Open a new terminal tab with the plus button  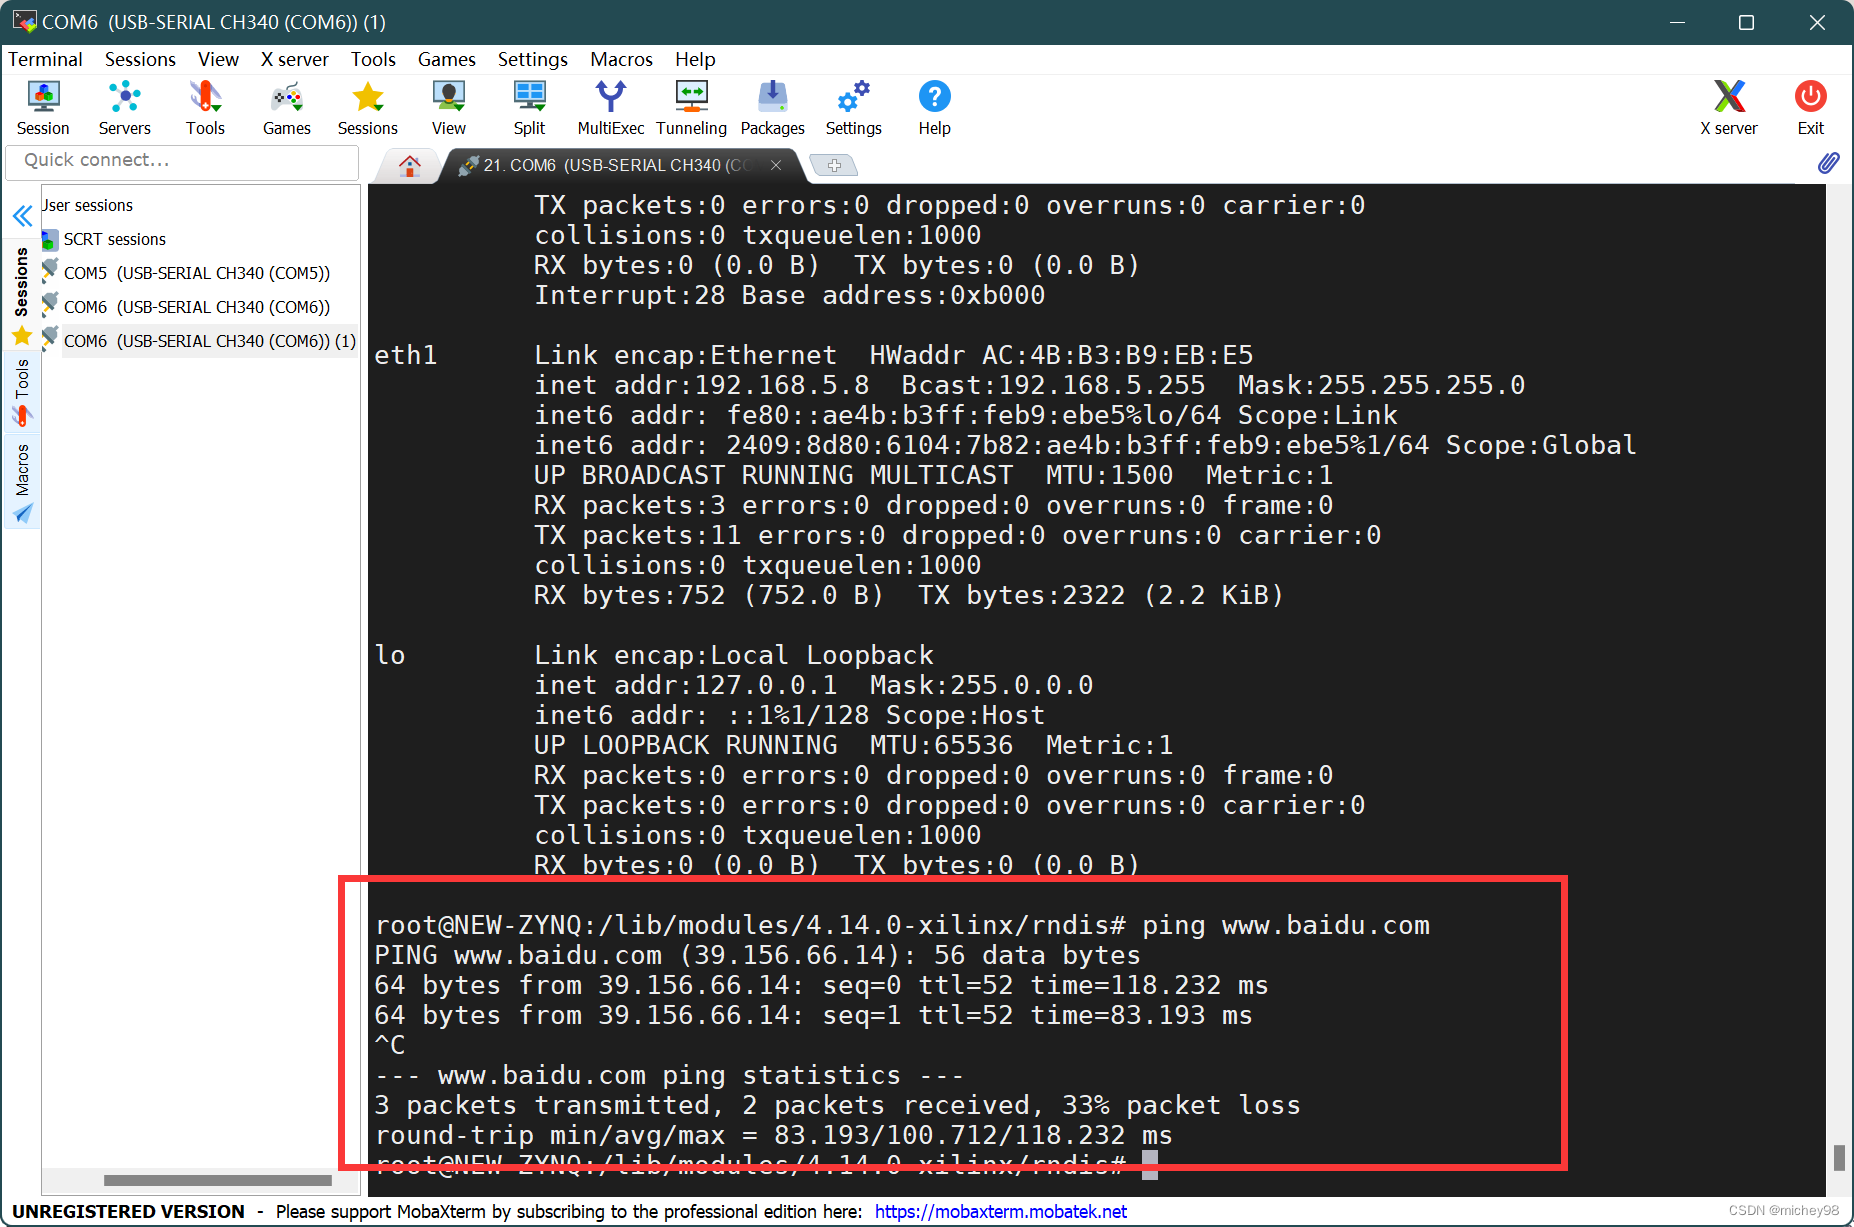834,164
